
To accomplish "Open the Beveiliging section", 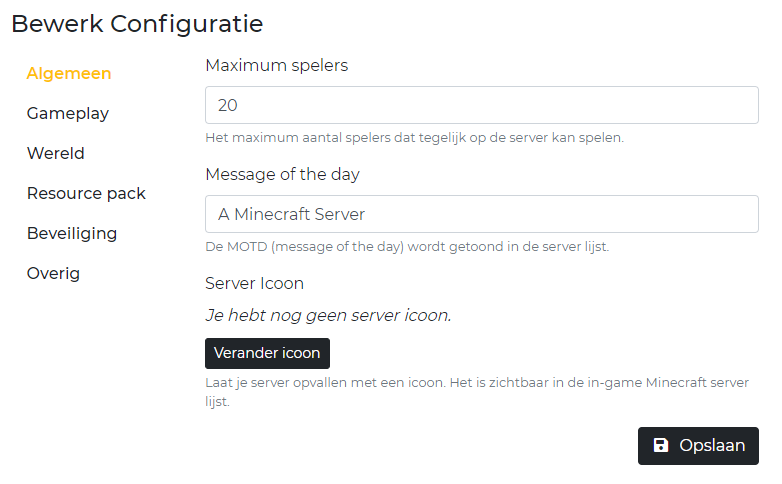I will tap(72, 233).
